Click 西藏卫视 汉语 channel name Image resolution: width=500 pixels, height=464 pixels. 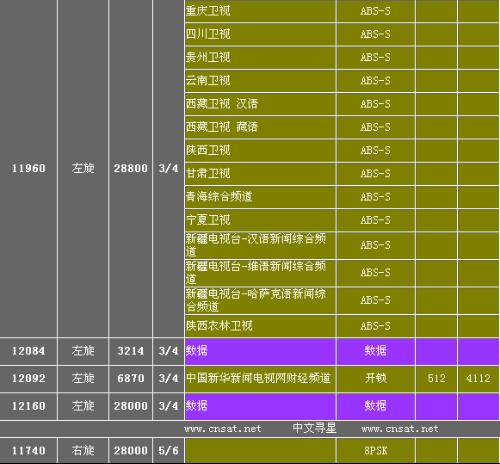[222, 104]
